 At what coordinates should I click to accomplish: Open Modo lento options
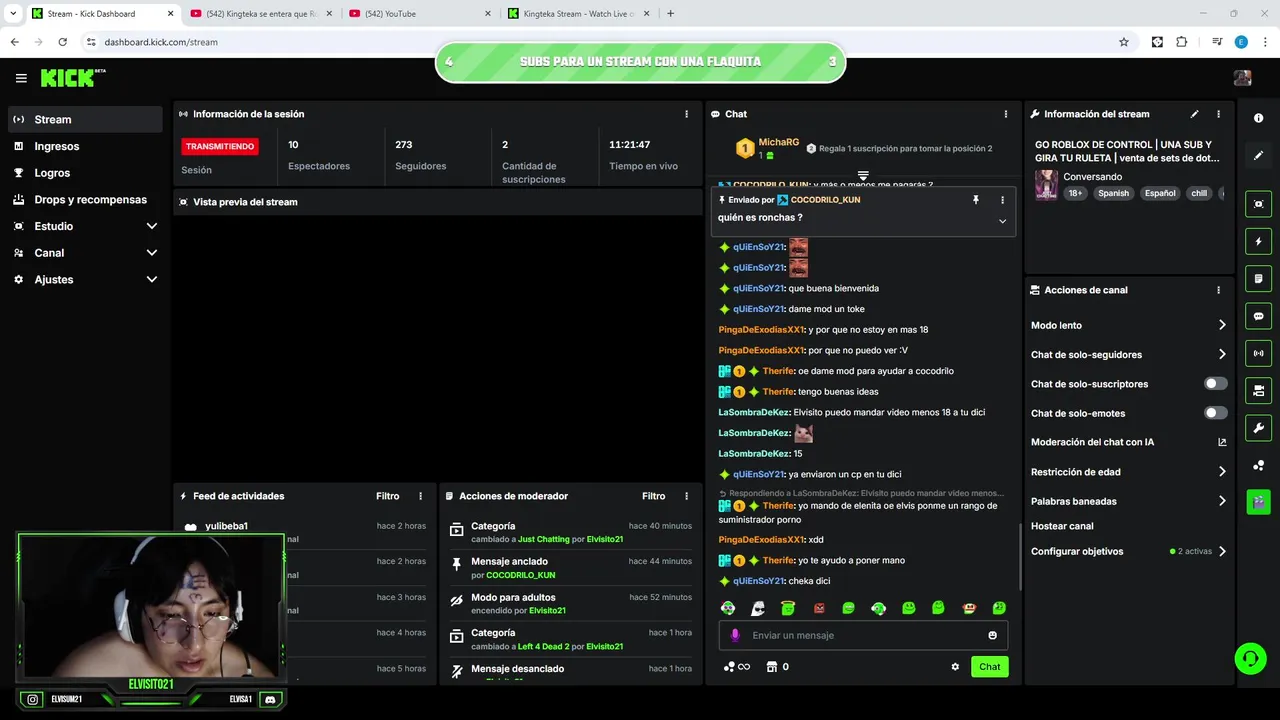[1129, 325]
